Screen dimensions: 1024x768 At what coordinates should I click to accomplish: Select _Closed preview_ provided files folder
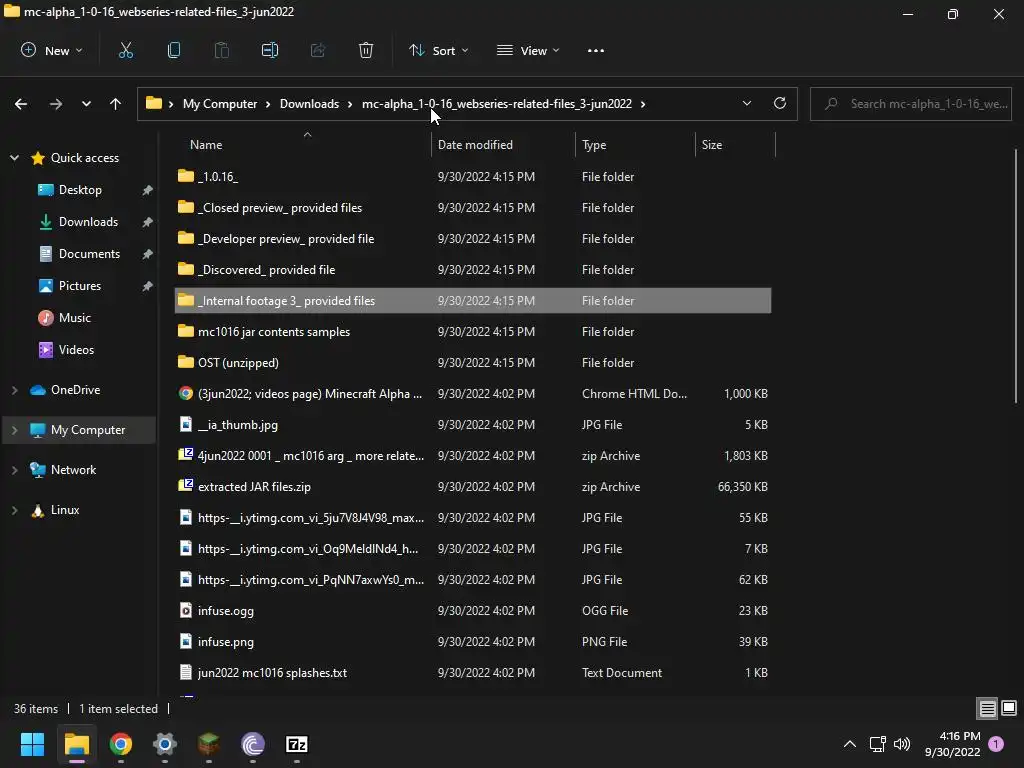(x=473, y=208)
